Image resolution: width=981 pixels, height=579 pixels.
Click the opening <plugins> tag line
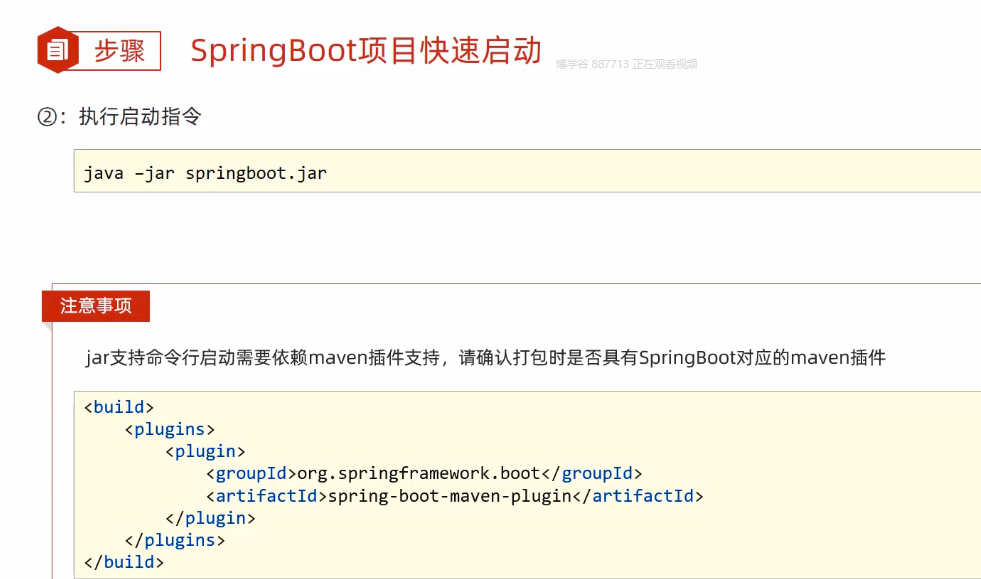pyautogui.click(x=170, y=429)
